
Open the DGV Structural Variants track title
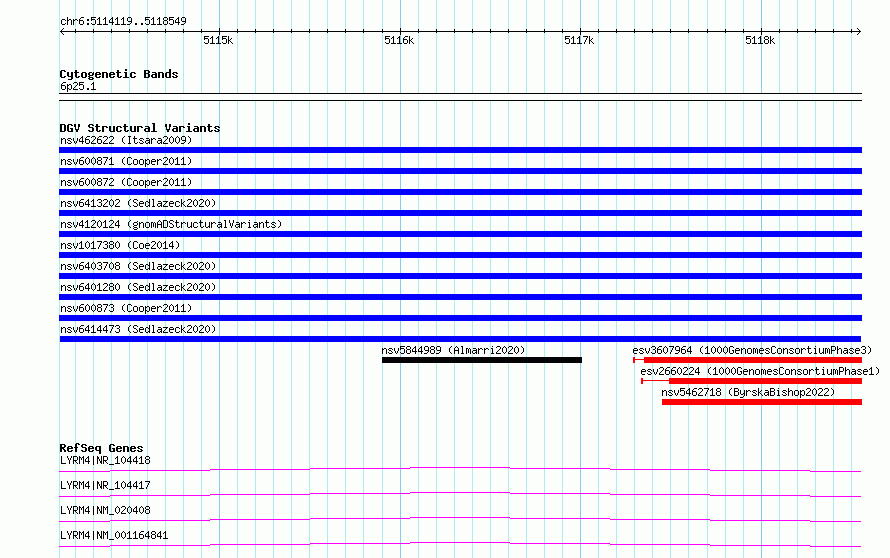point(140,128)
